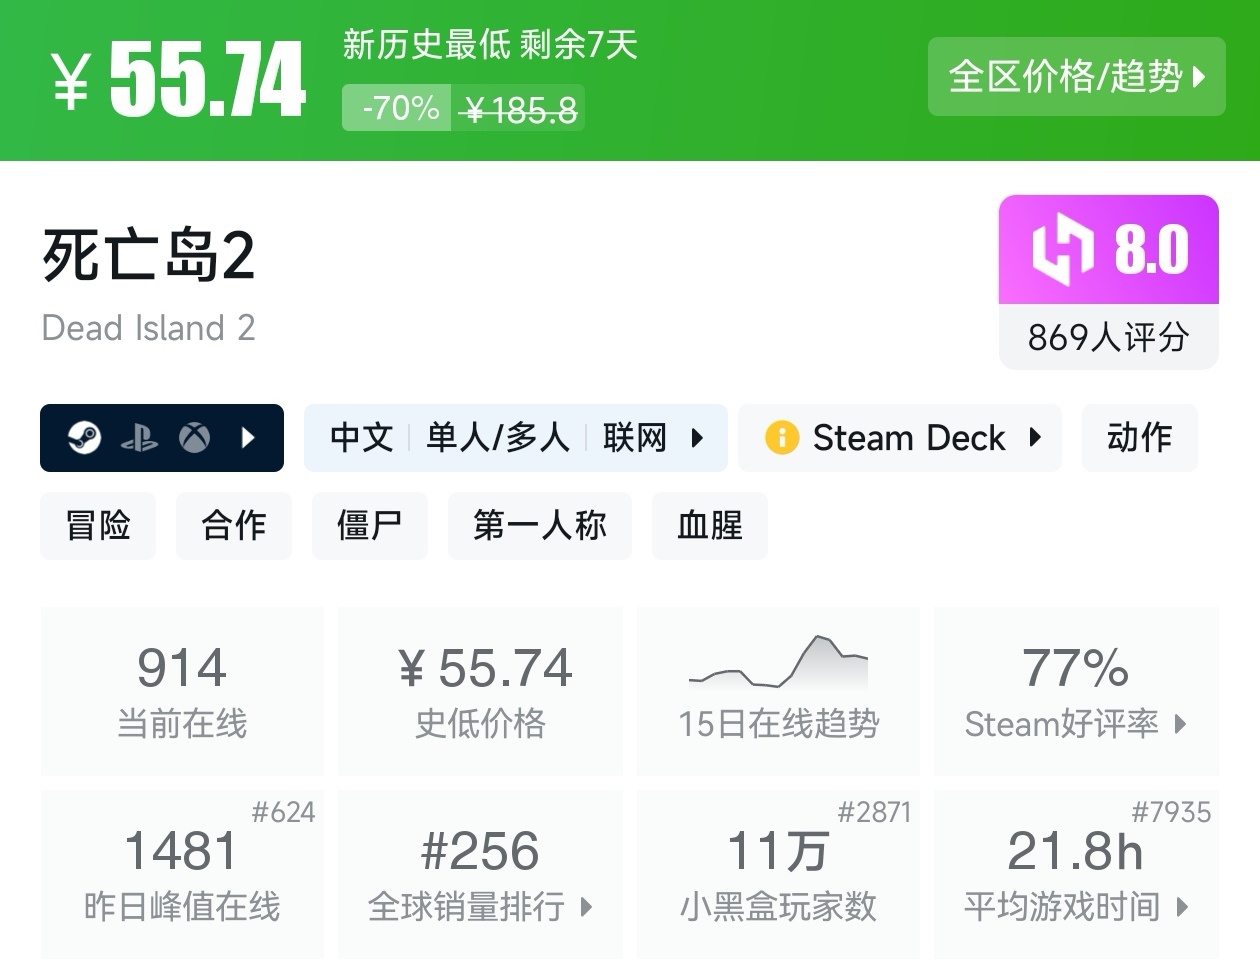Select the 第一人称 tag
The height and width of the screenshot is (962, 1260).
click(x=540, y=526)
